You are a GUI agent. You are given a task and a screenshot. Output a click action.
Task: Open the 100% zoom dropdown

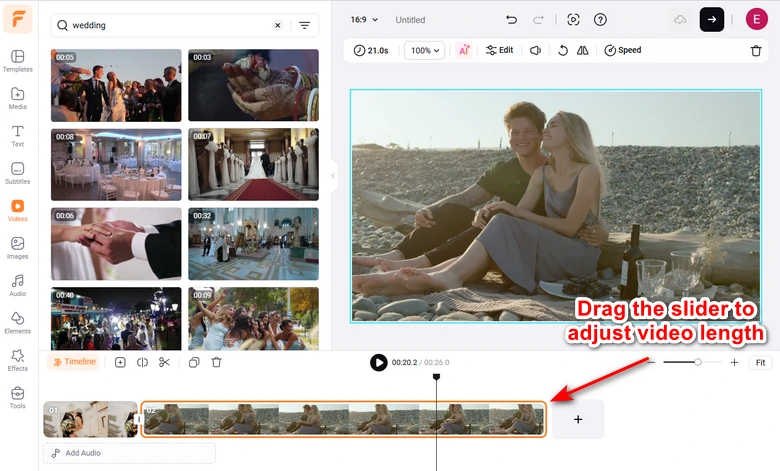pos(424,50)
